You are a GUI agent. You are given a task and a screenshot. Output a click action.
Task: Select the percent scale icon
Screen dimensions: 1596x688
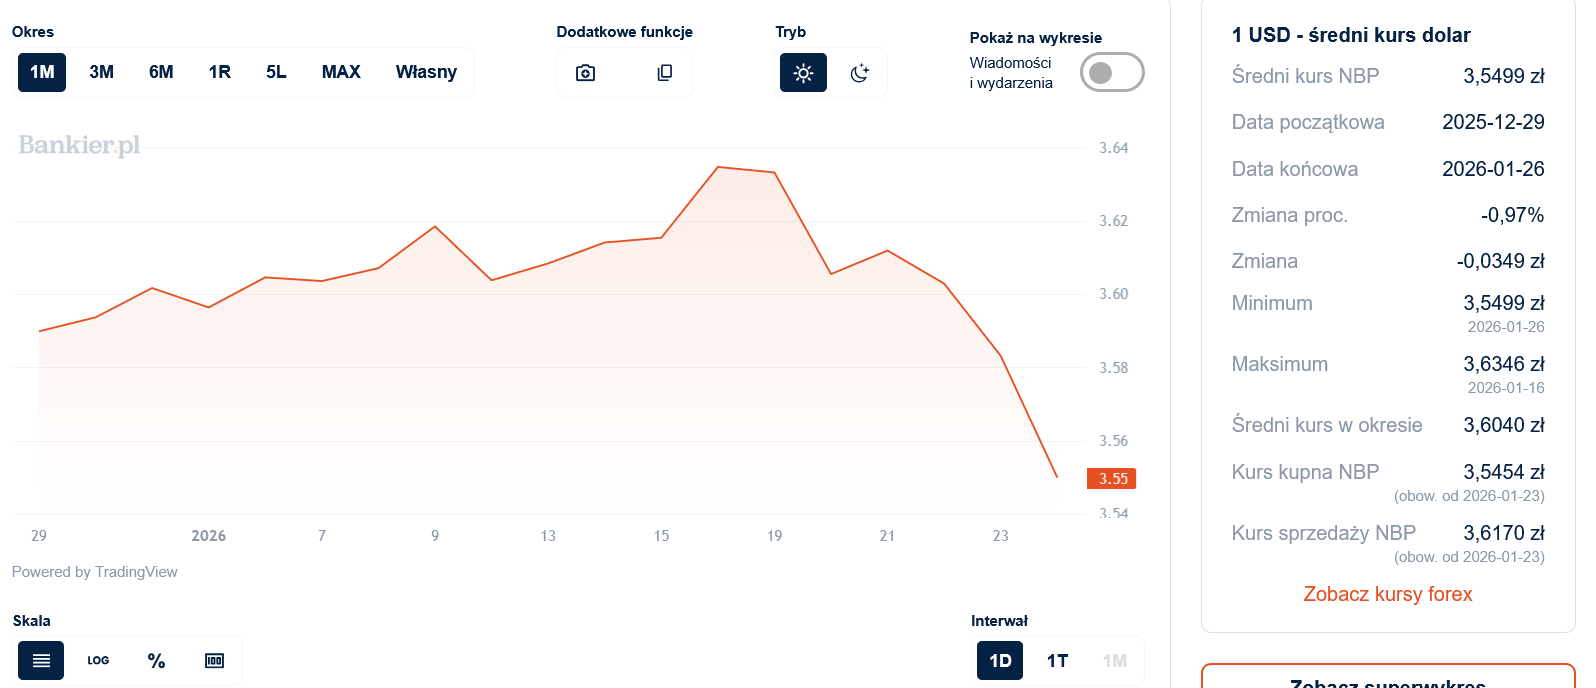(156, 661)
